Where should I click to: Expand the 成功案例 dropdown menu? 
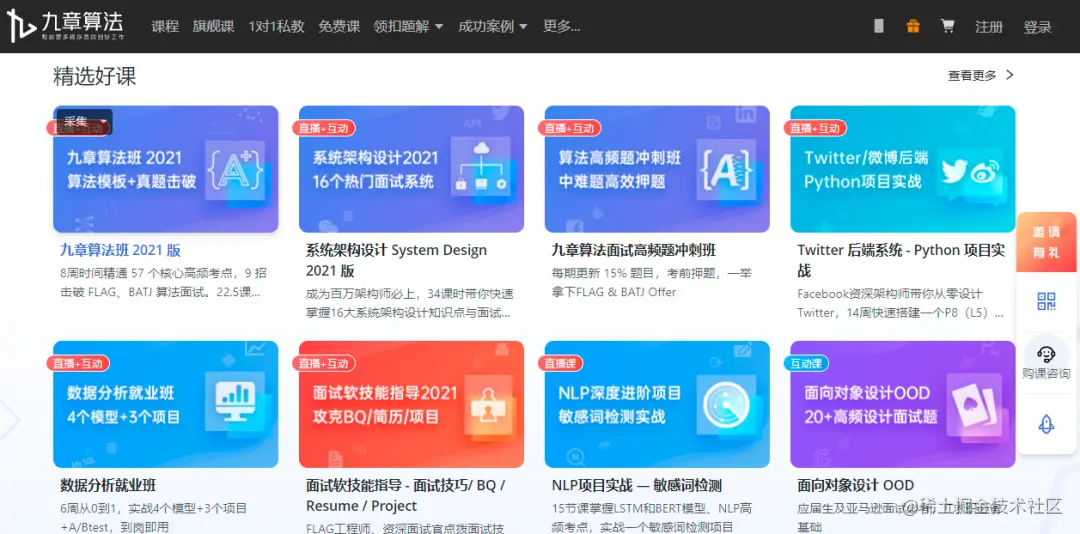coord(492,27)
